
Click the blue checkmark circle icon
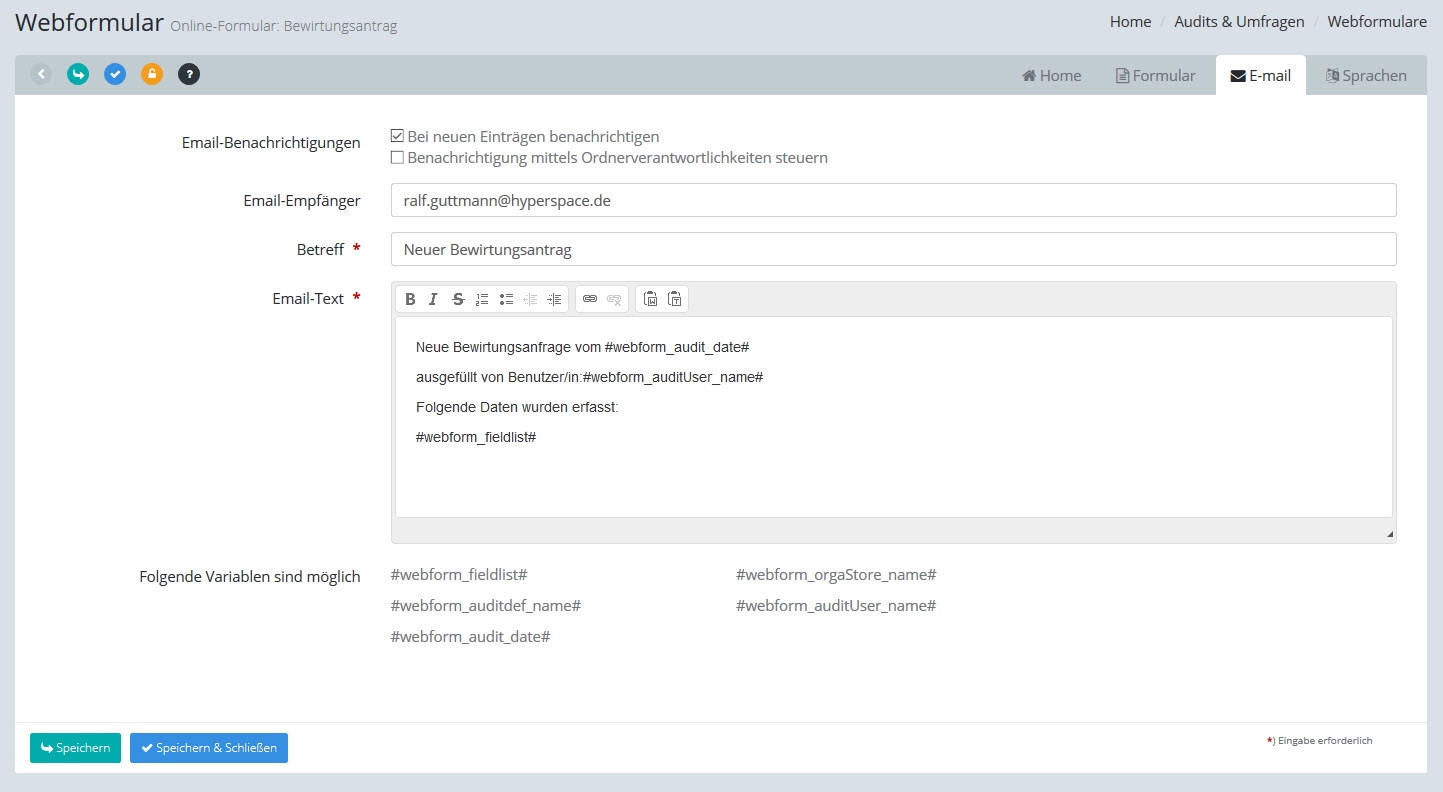click(x=115, y=74)
